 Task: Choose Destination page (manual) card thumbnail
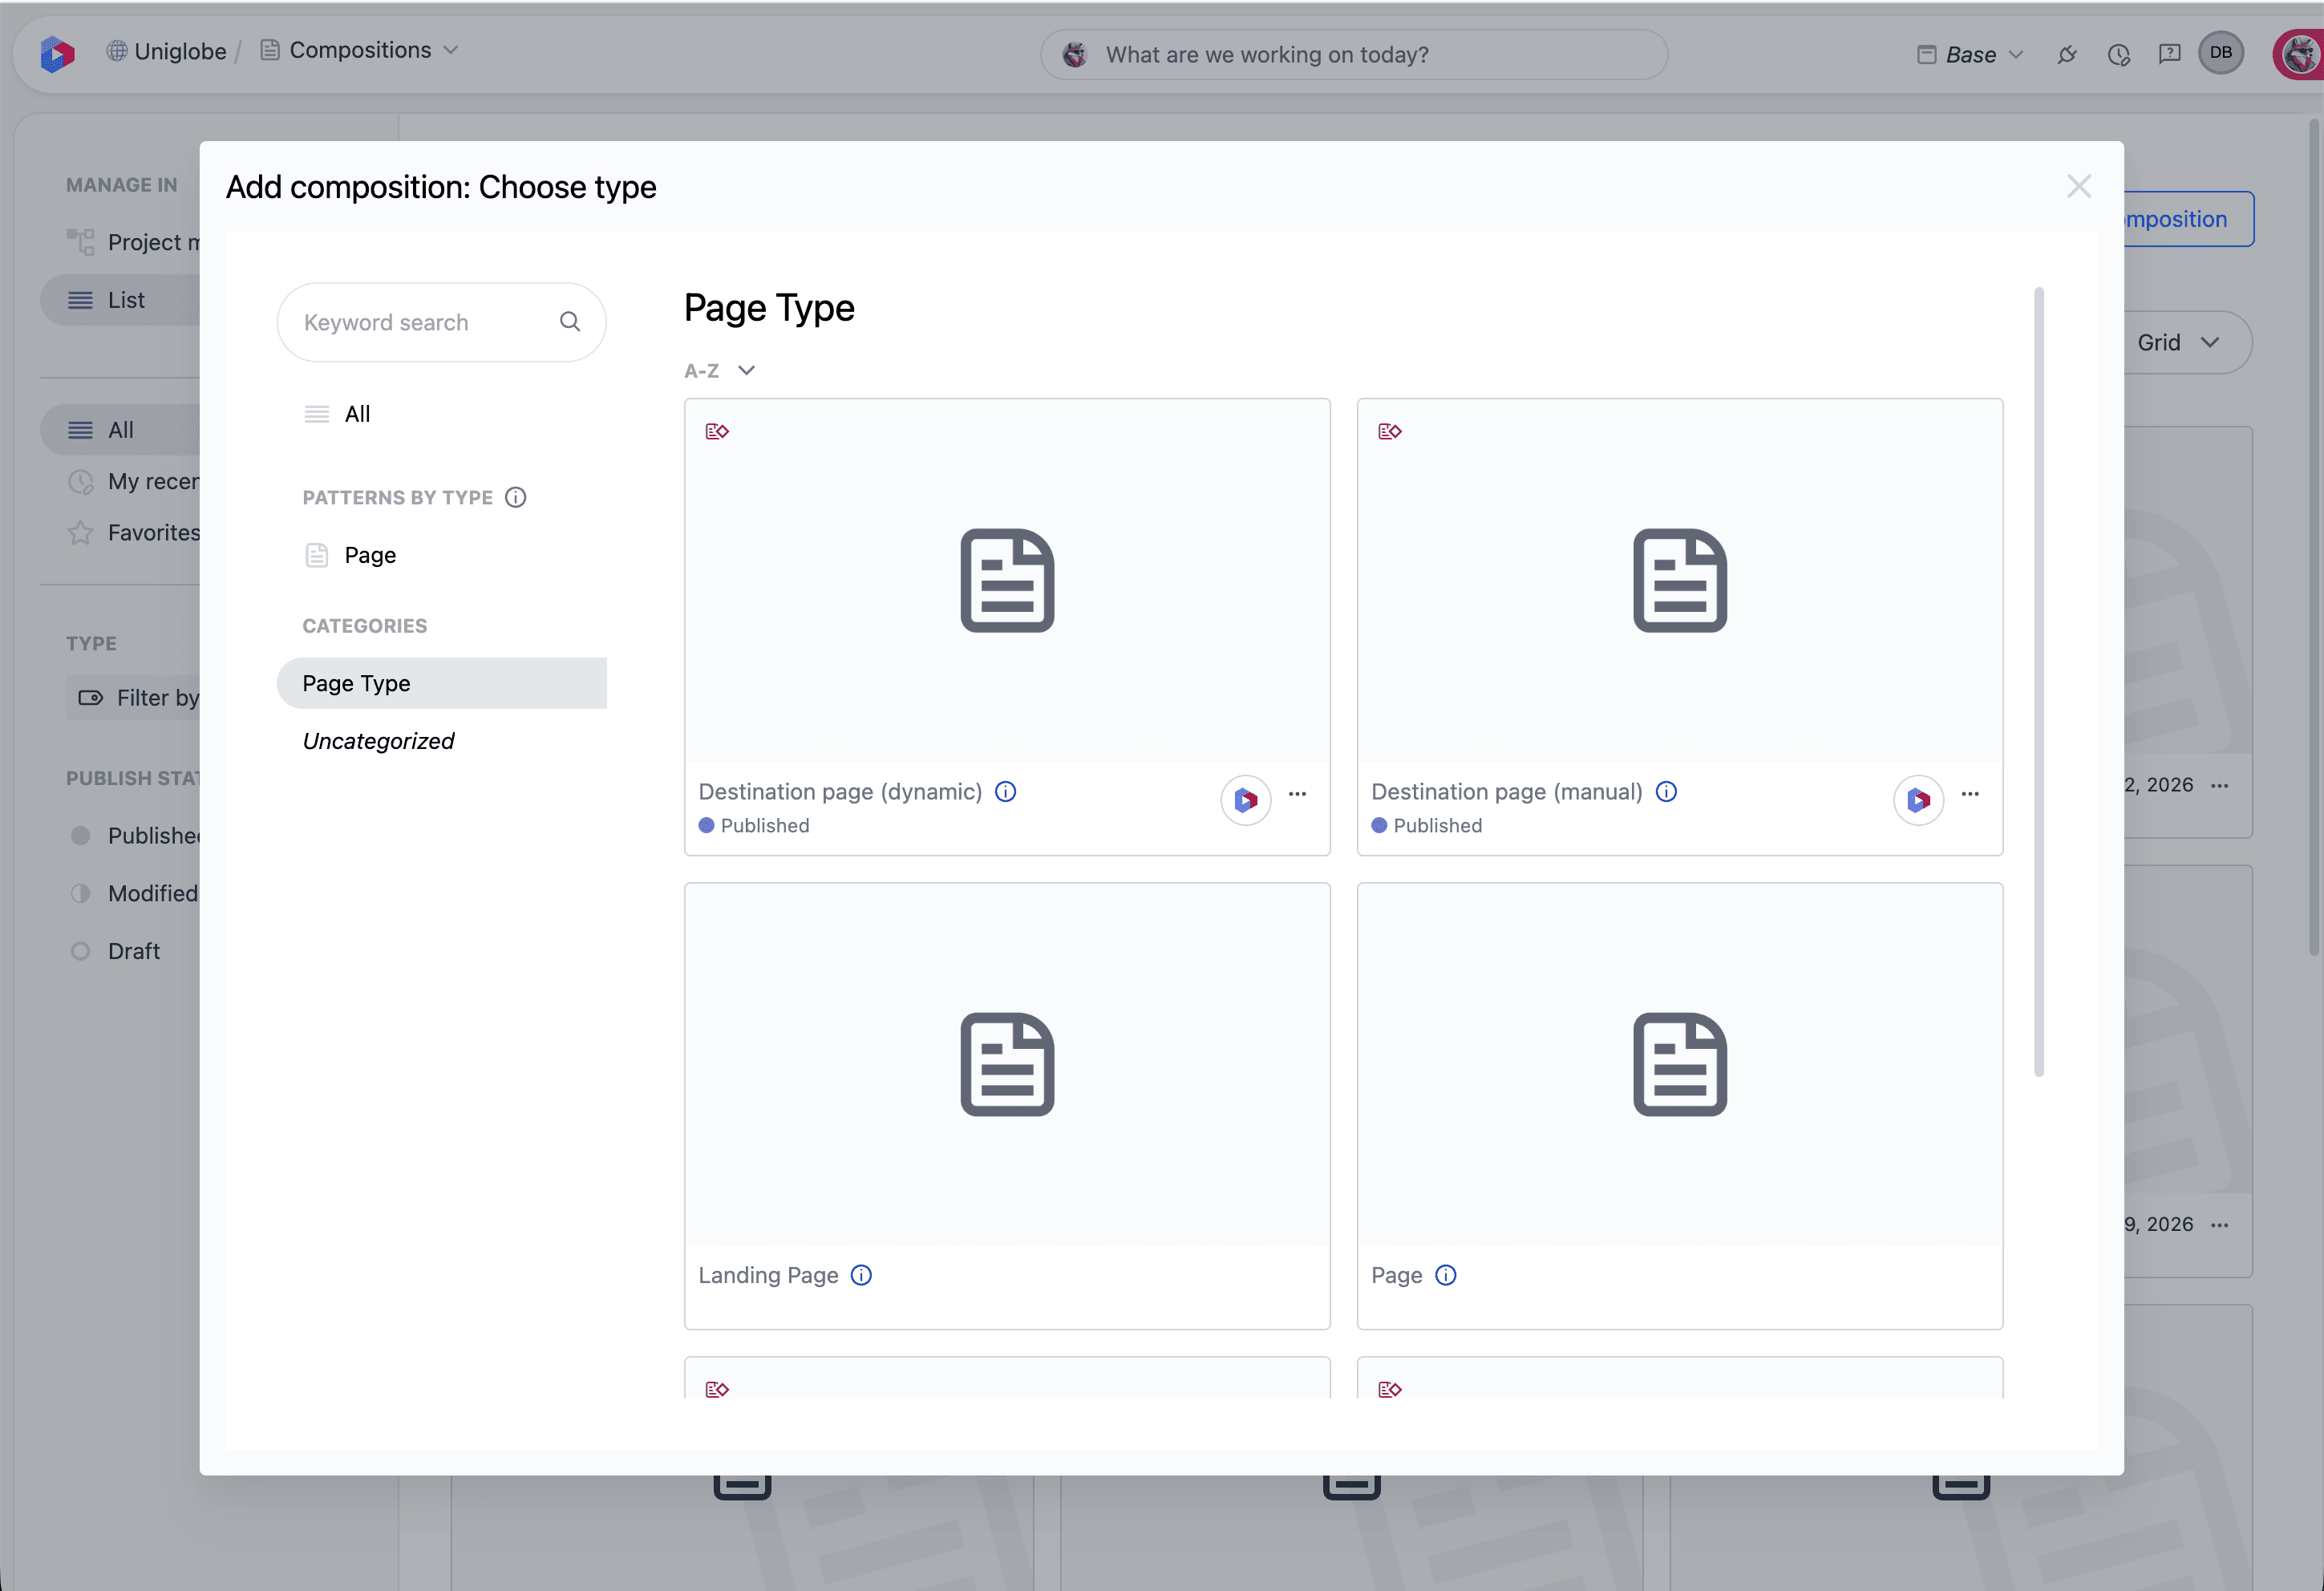tap(1680, 581)
